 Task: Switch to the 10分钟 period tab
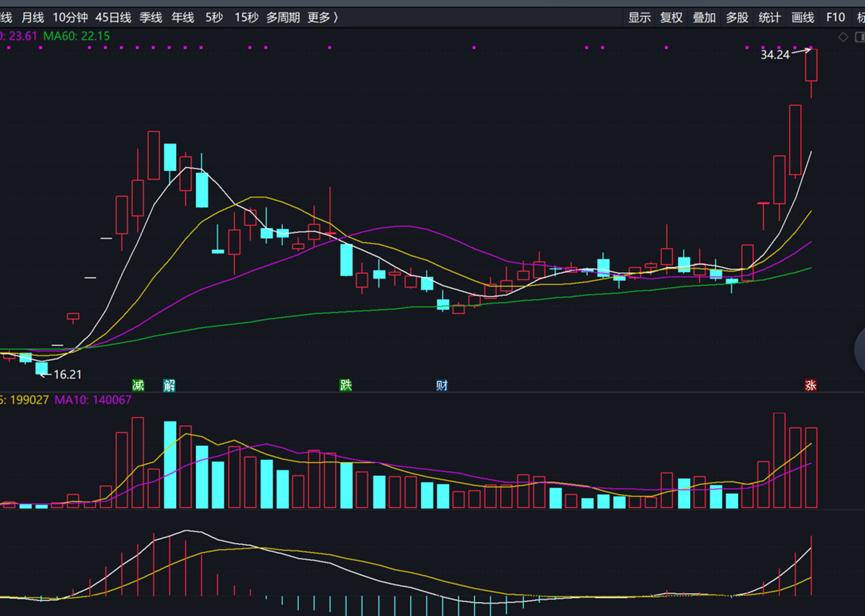tap(70, 17)
